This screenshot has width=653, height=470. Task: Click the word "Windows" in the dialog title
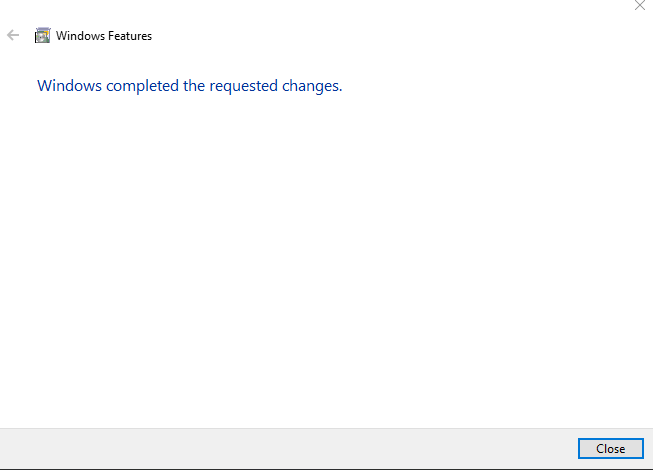(x=79, y=36)
